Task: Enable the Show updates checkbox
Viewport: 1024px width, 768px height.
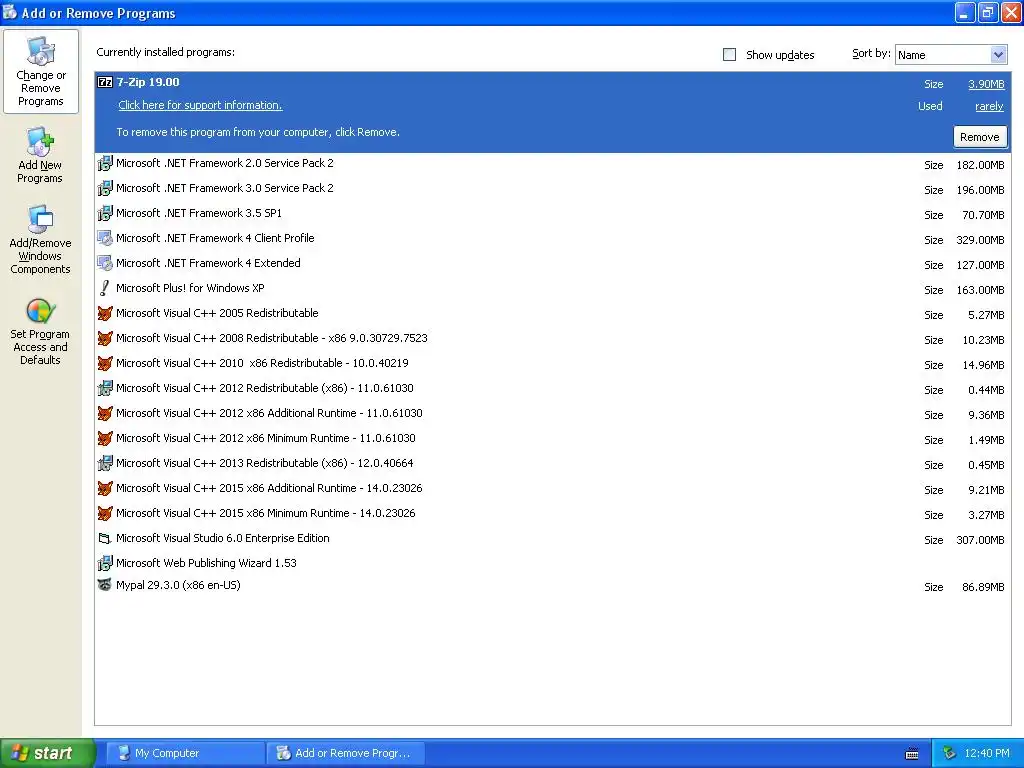Action: coord(729,55)
